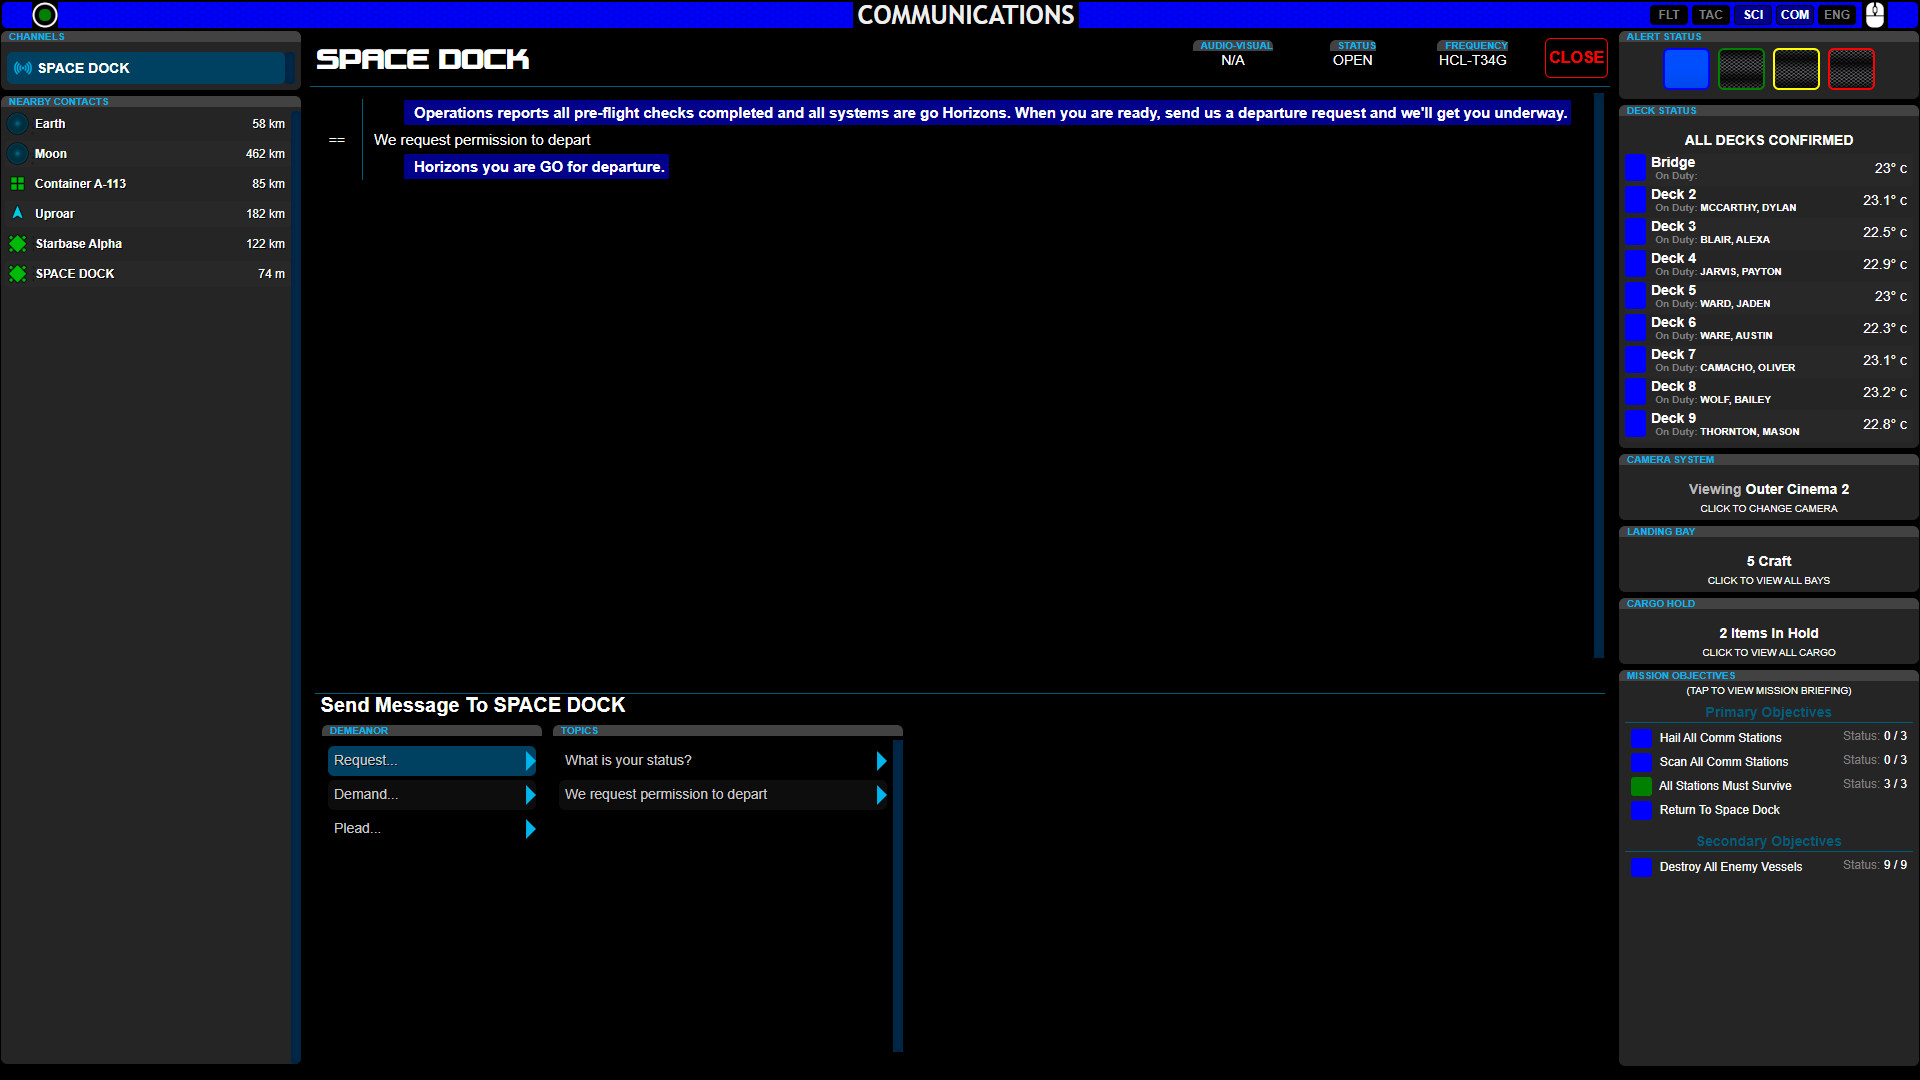Viewport: 1920px width, 1080px height.
Task: Select the Starbase Alpha station icon
Action: pyautogui.click(x=17, y=243)
